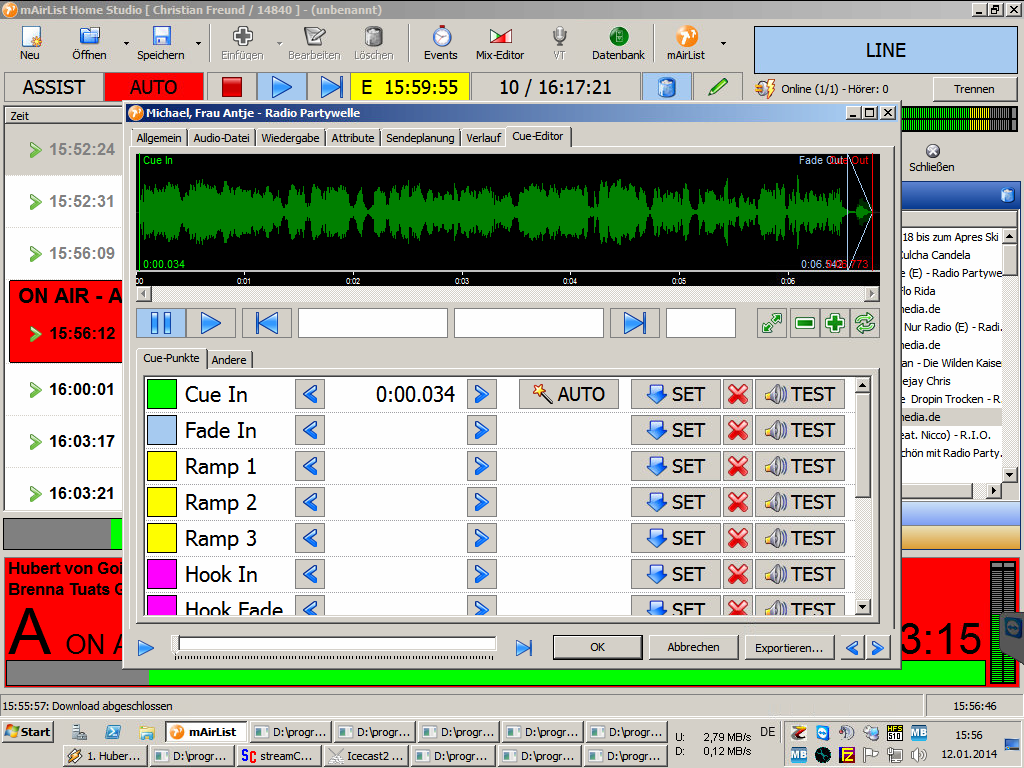Open the Verlauf tab
Screen dimensions: 1024x768
point(483,138)
